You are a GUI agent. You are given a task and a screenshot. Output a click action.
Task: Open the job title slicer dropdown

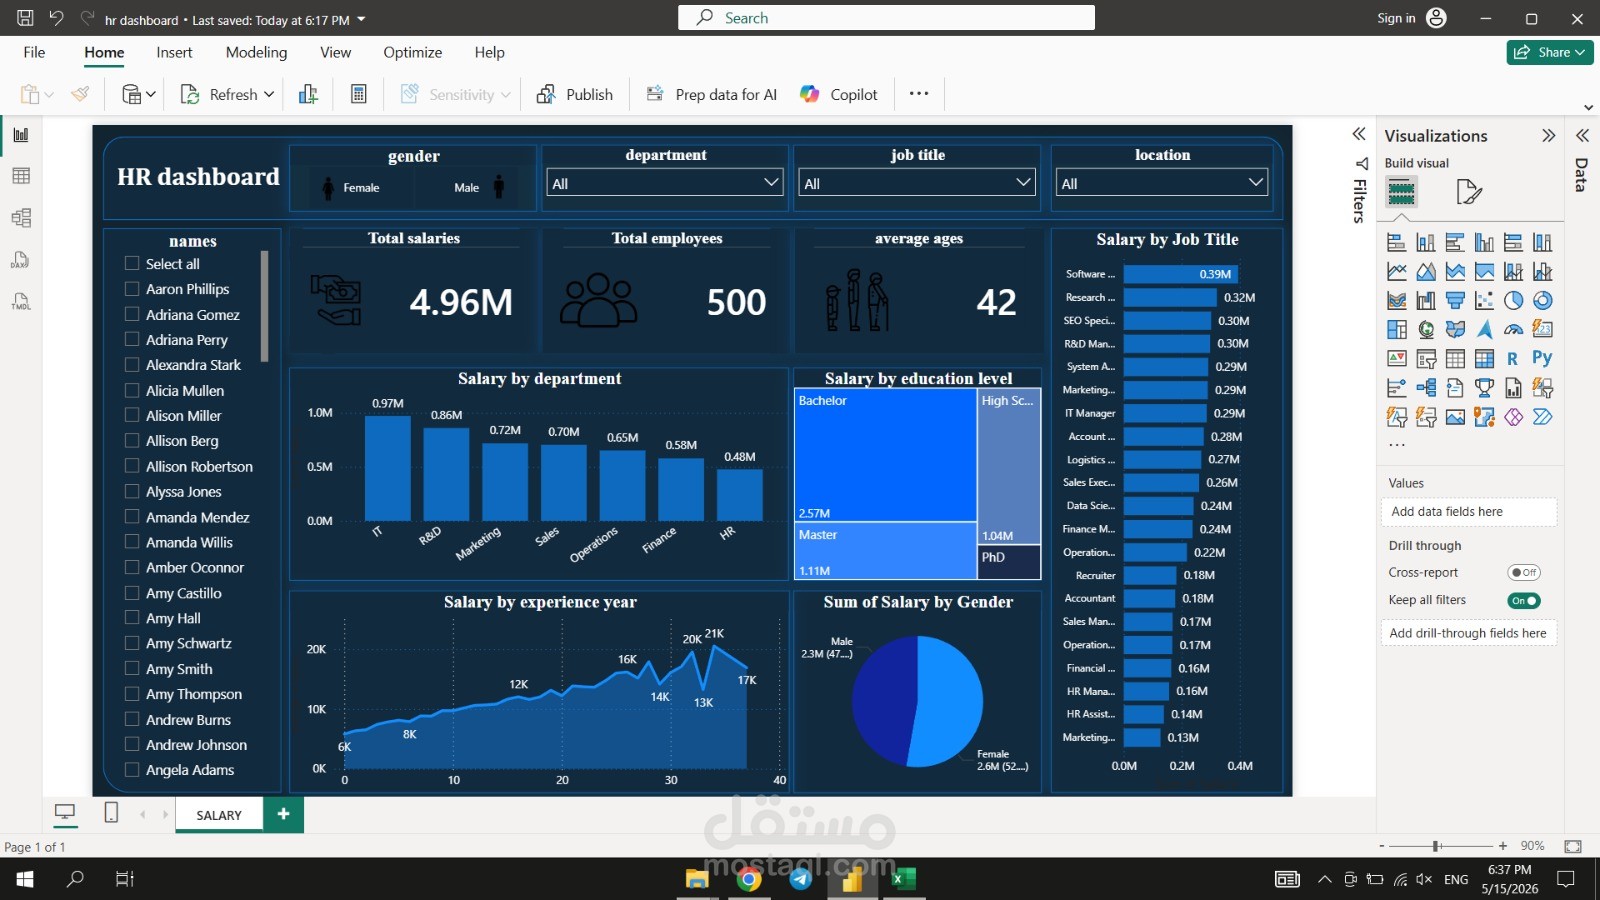pos(1023,182)
